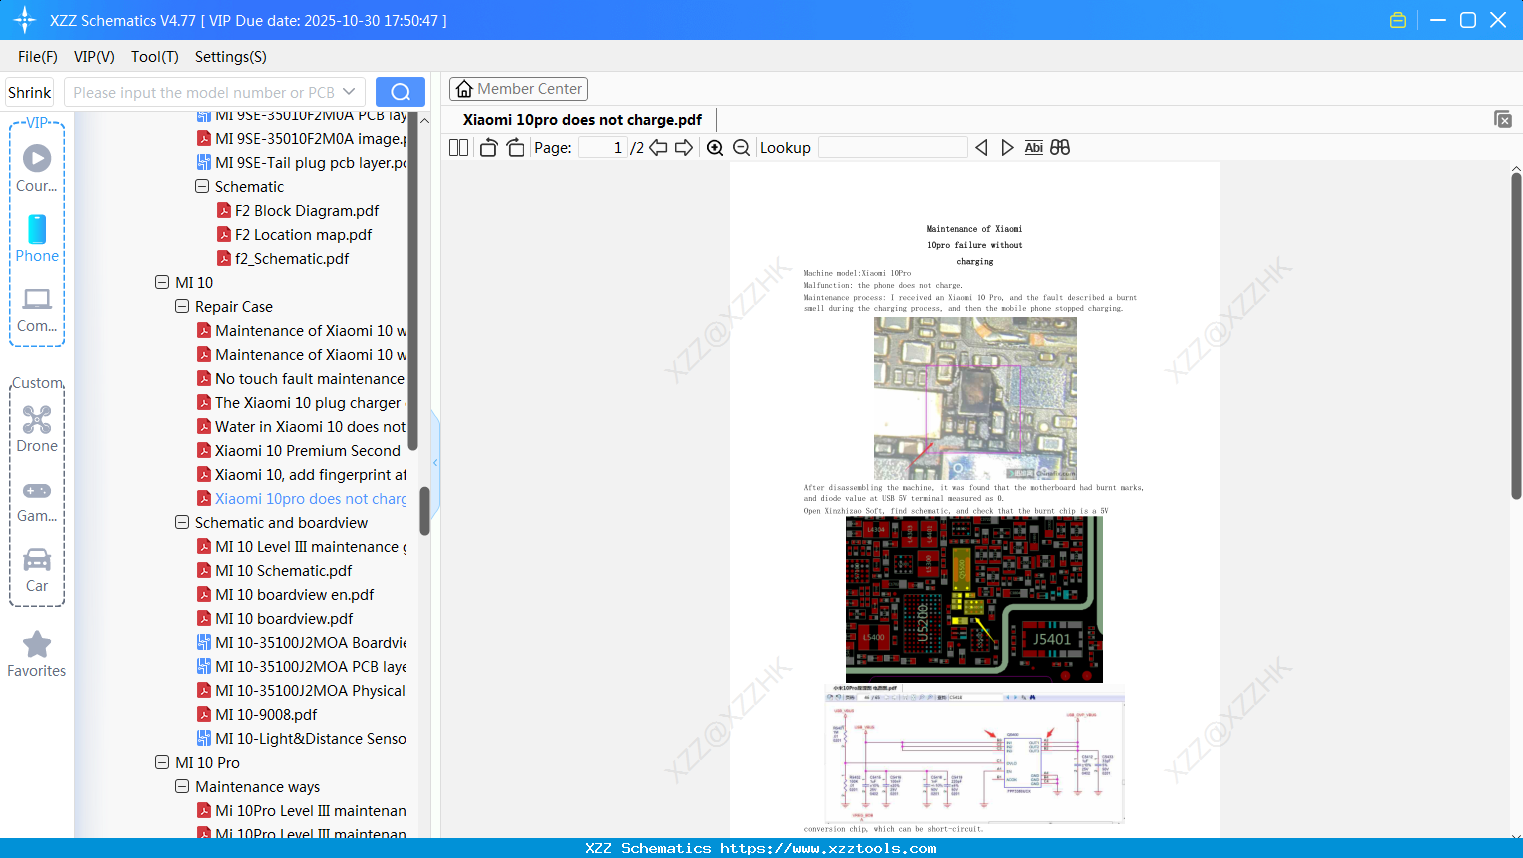Close the open PDF tab panel
This screenshot has height=858, width=1523.
[1503, 119]
